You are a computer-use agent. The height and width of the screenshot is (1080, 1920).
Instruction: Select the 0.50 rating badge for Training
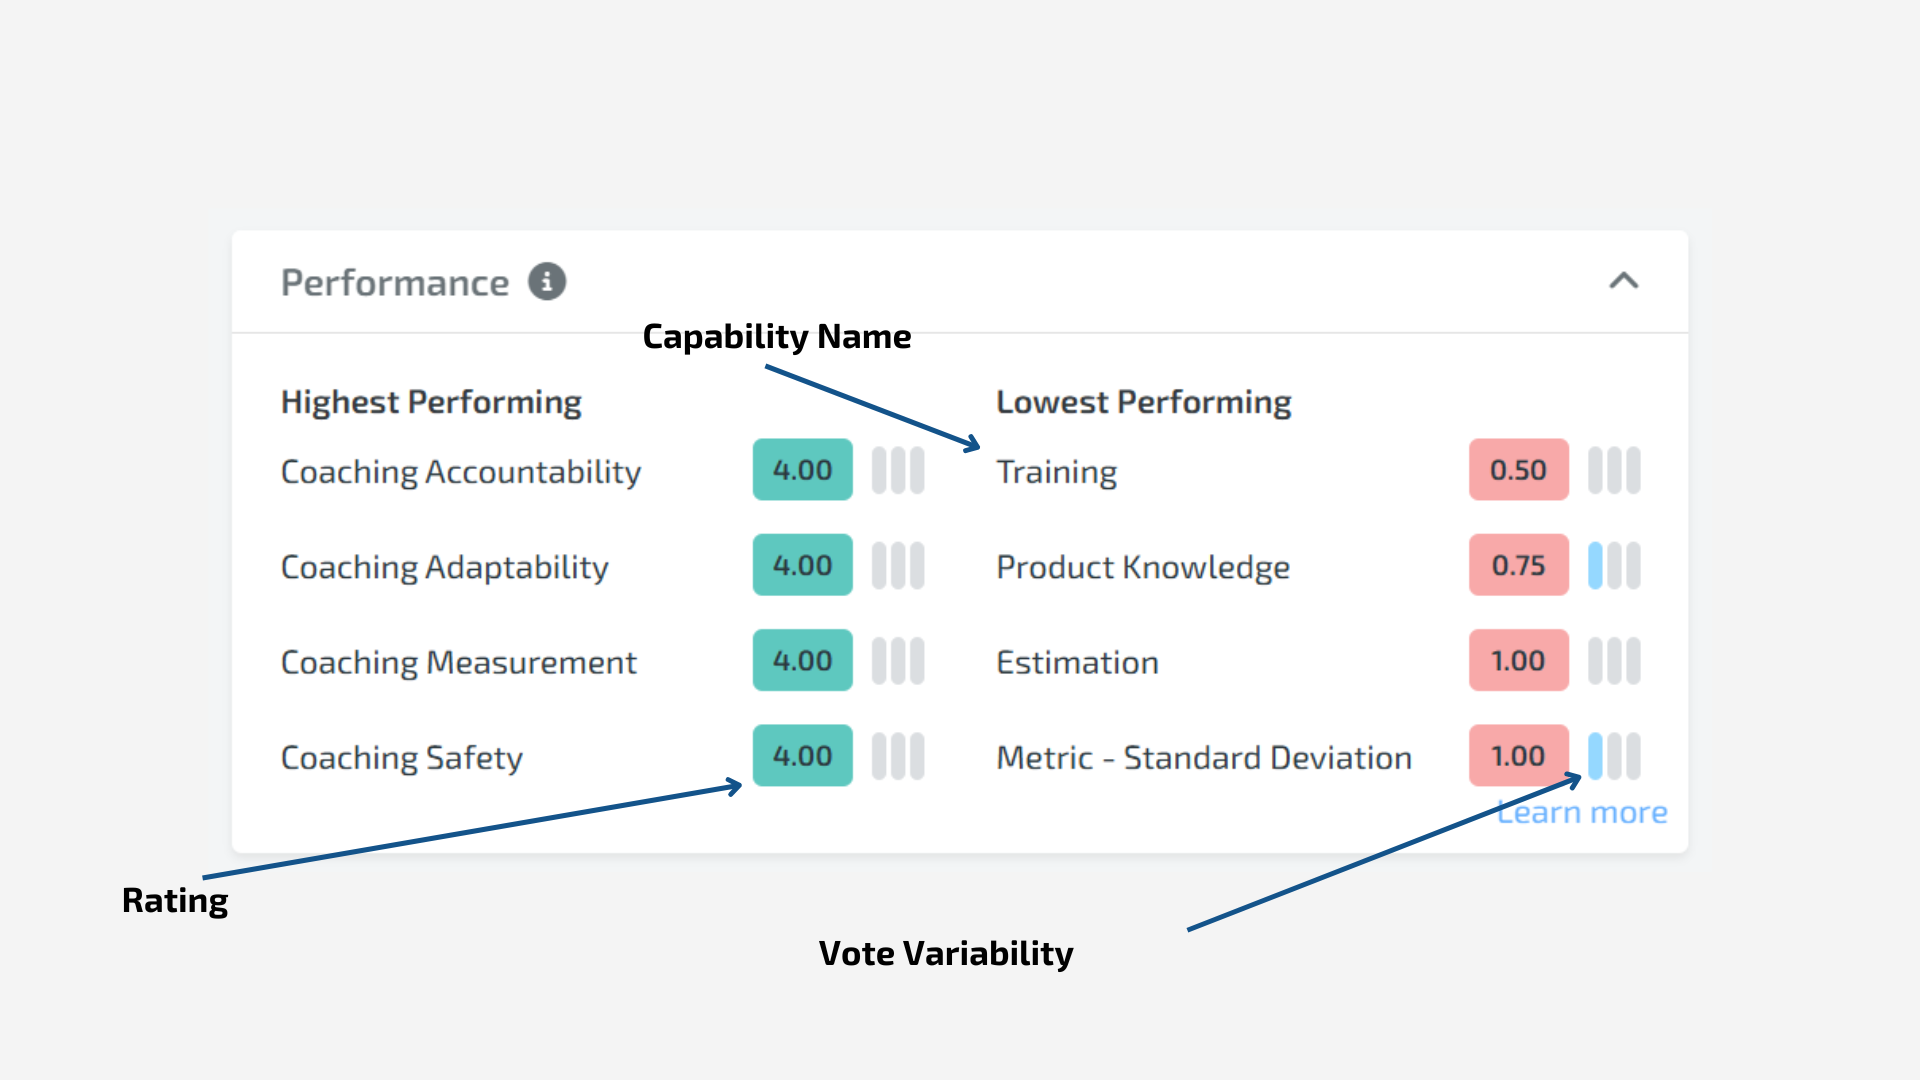tap(1518, 470)
